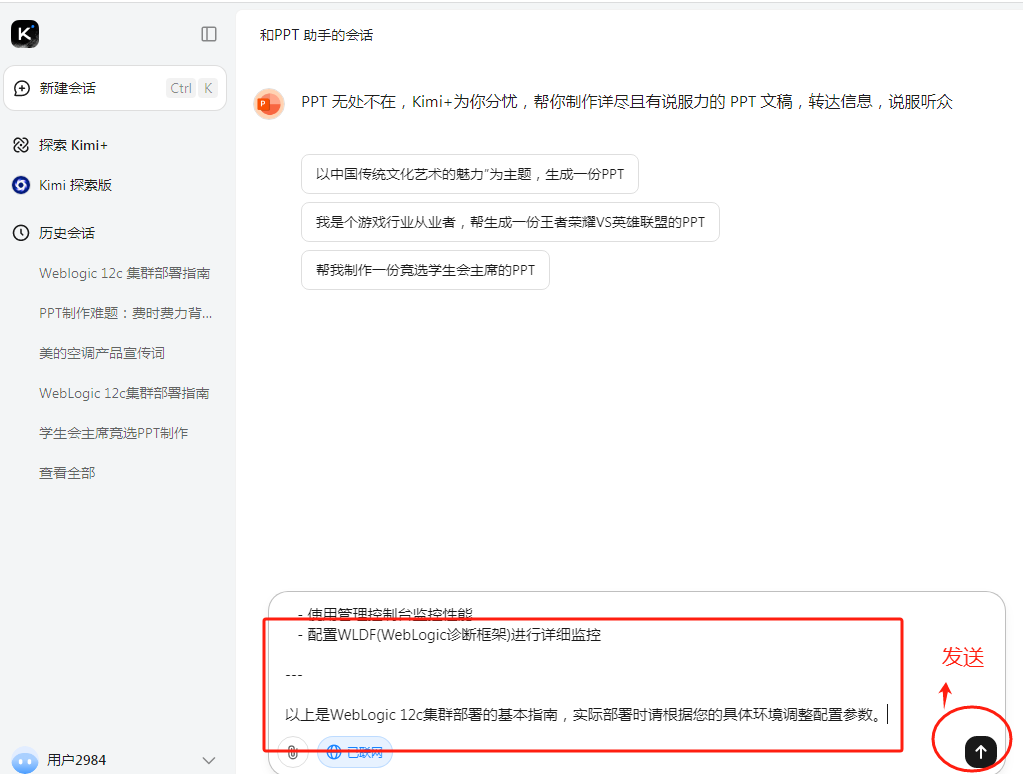Click the 探索 Kimi+ link icon

pos(21,145)
